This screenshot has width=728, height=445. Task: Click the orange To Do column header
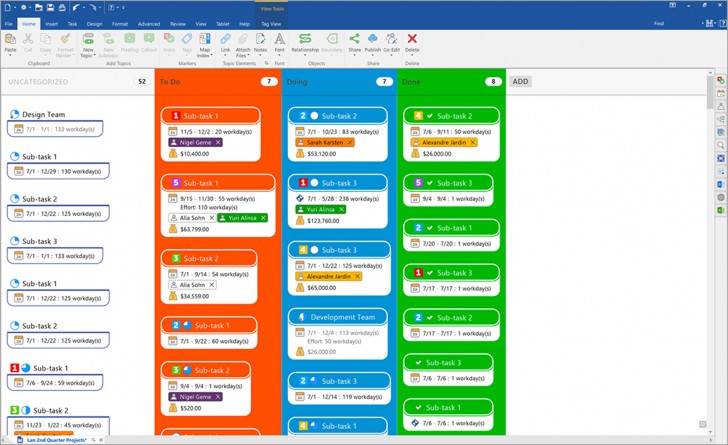click(218, 82)
